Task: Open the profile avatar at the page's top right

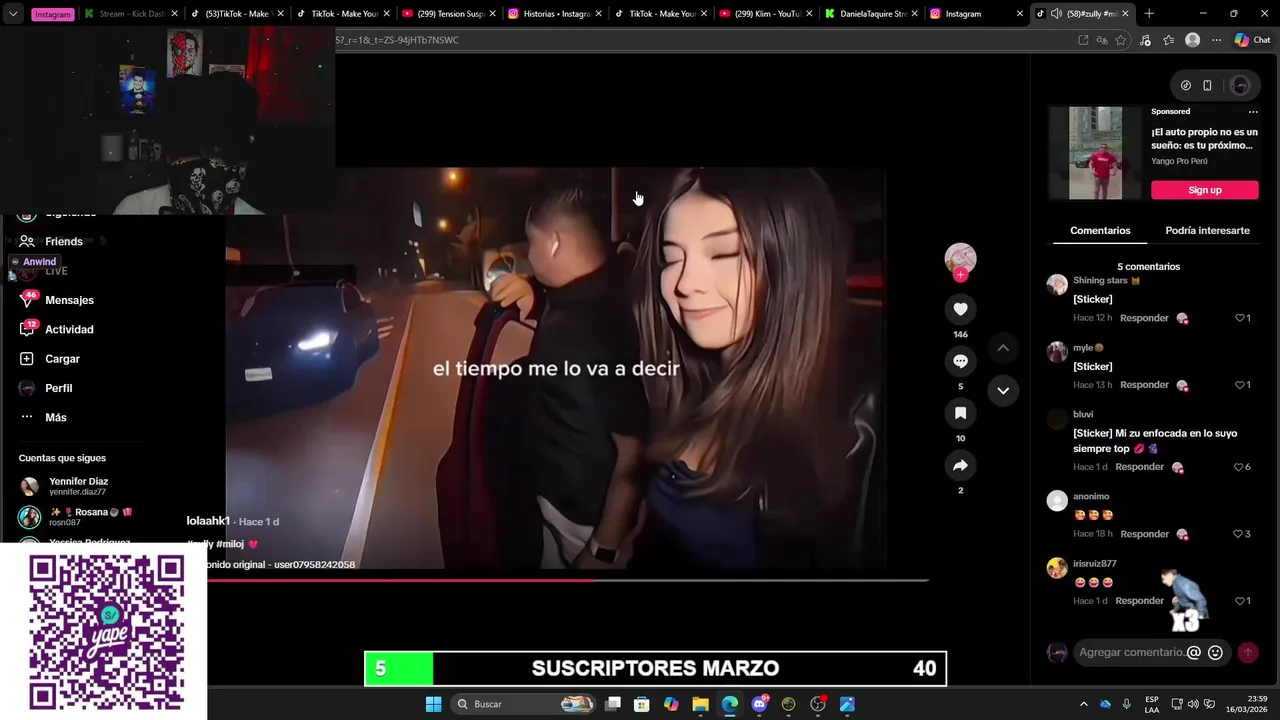Action: point(1240,85)
